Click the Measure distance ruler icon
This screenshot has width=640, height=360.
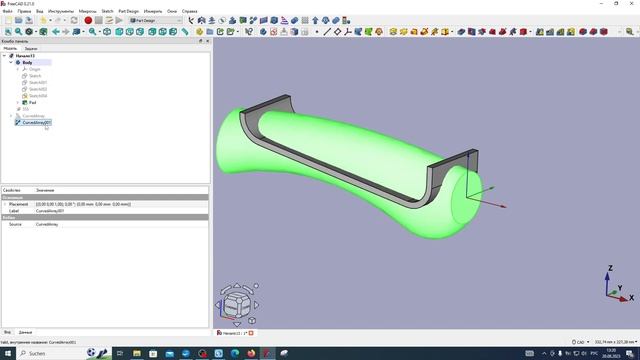[185, 32]
